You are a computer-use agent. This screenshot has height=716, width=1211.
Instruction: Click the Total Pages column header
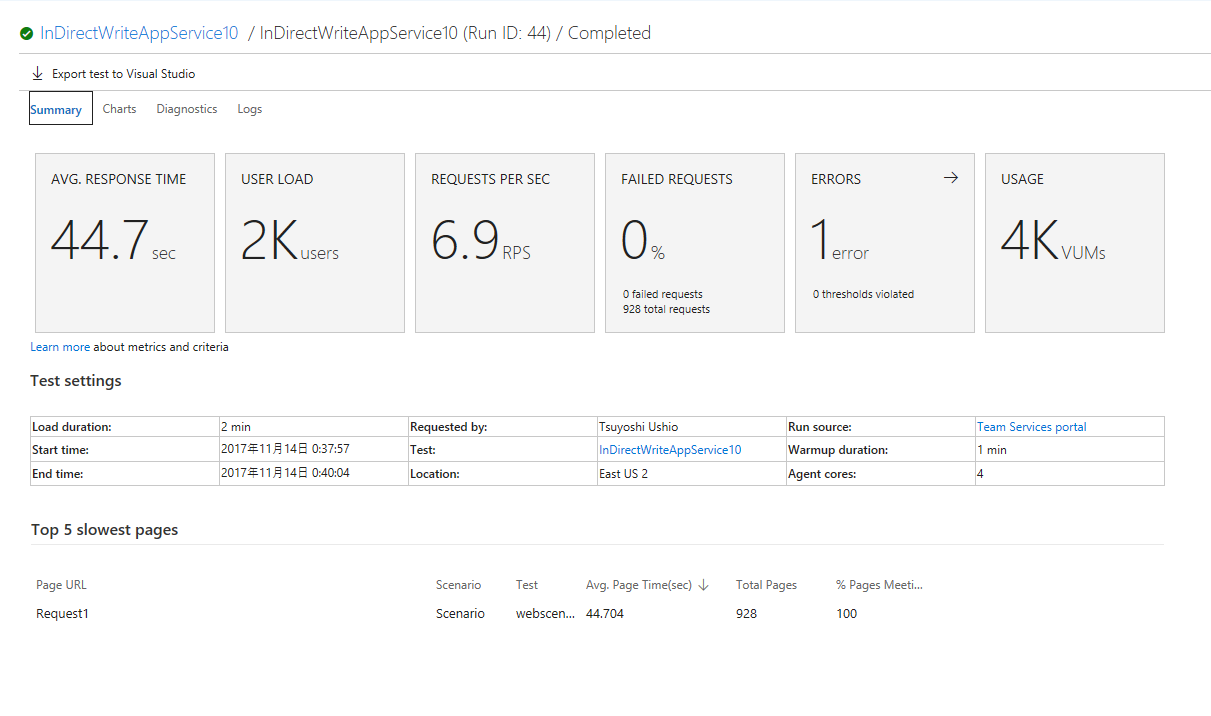click(x=766, y=585)
